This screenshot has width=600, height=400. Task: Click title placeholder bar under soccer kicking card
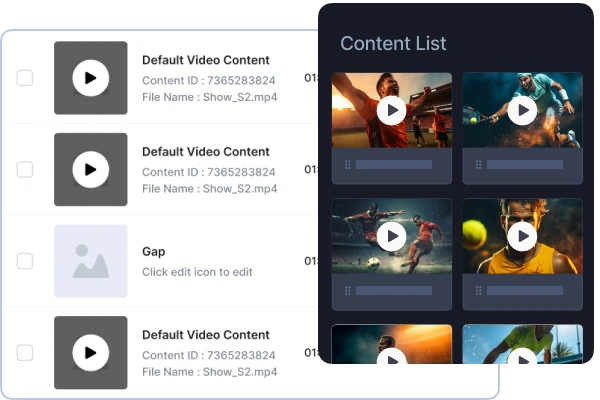394,291
